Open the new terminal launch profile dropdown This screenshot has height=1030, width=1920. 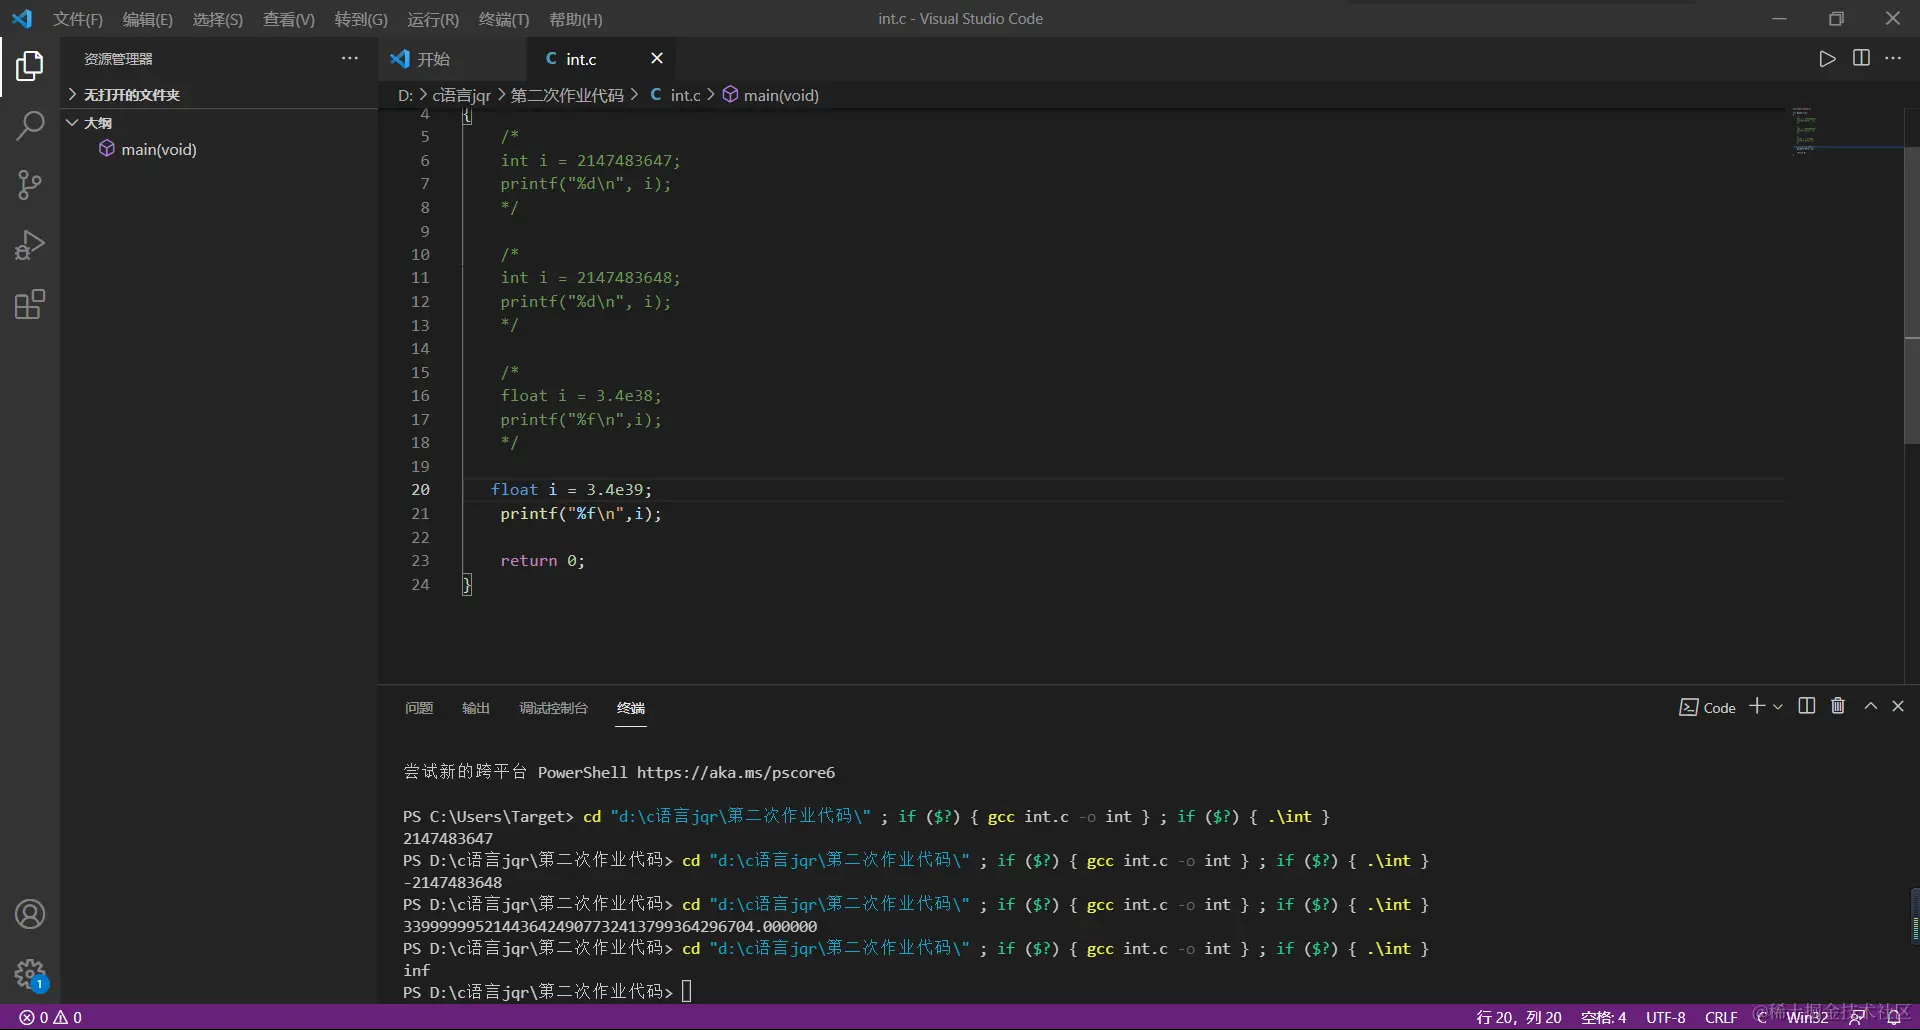pyautogui.click(x=1778, y=707)
